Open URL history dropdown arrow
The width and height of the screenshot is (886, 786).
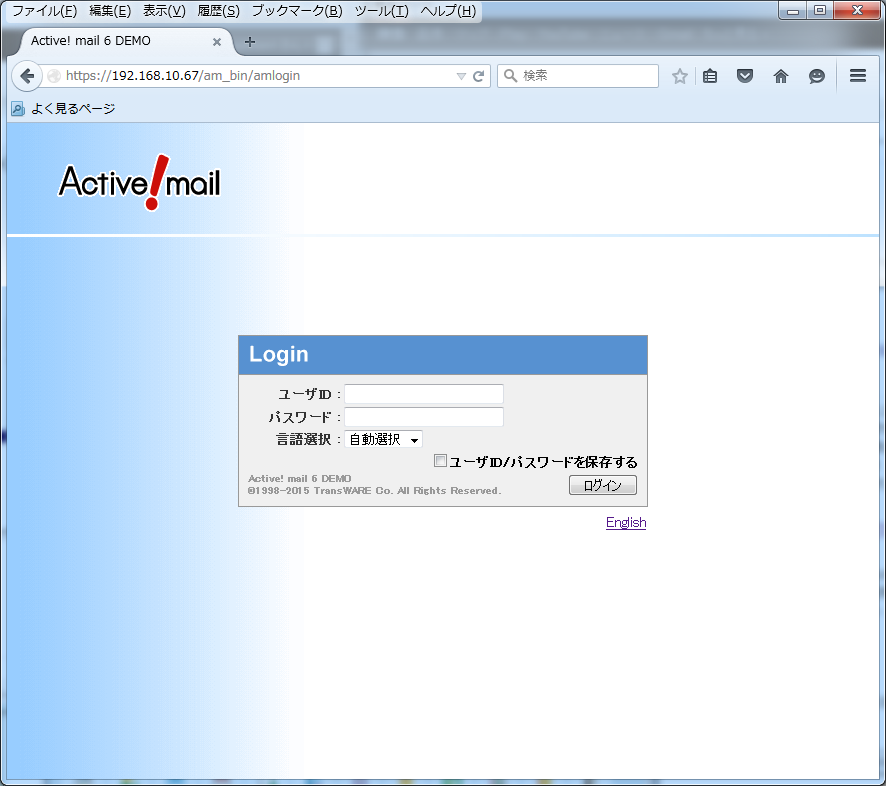coord(461,76)
